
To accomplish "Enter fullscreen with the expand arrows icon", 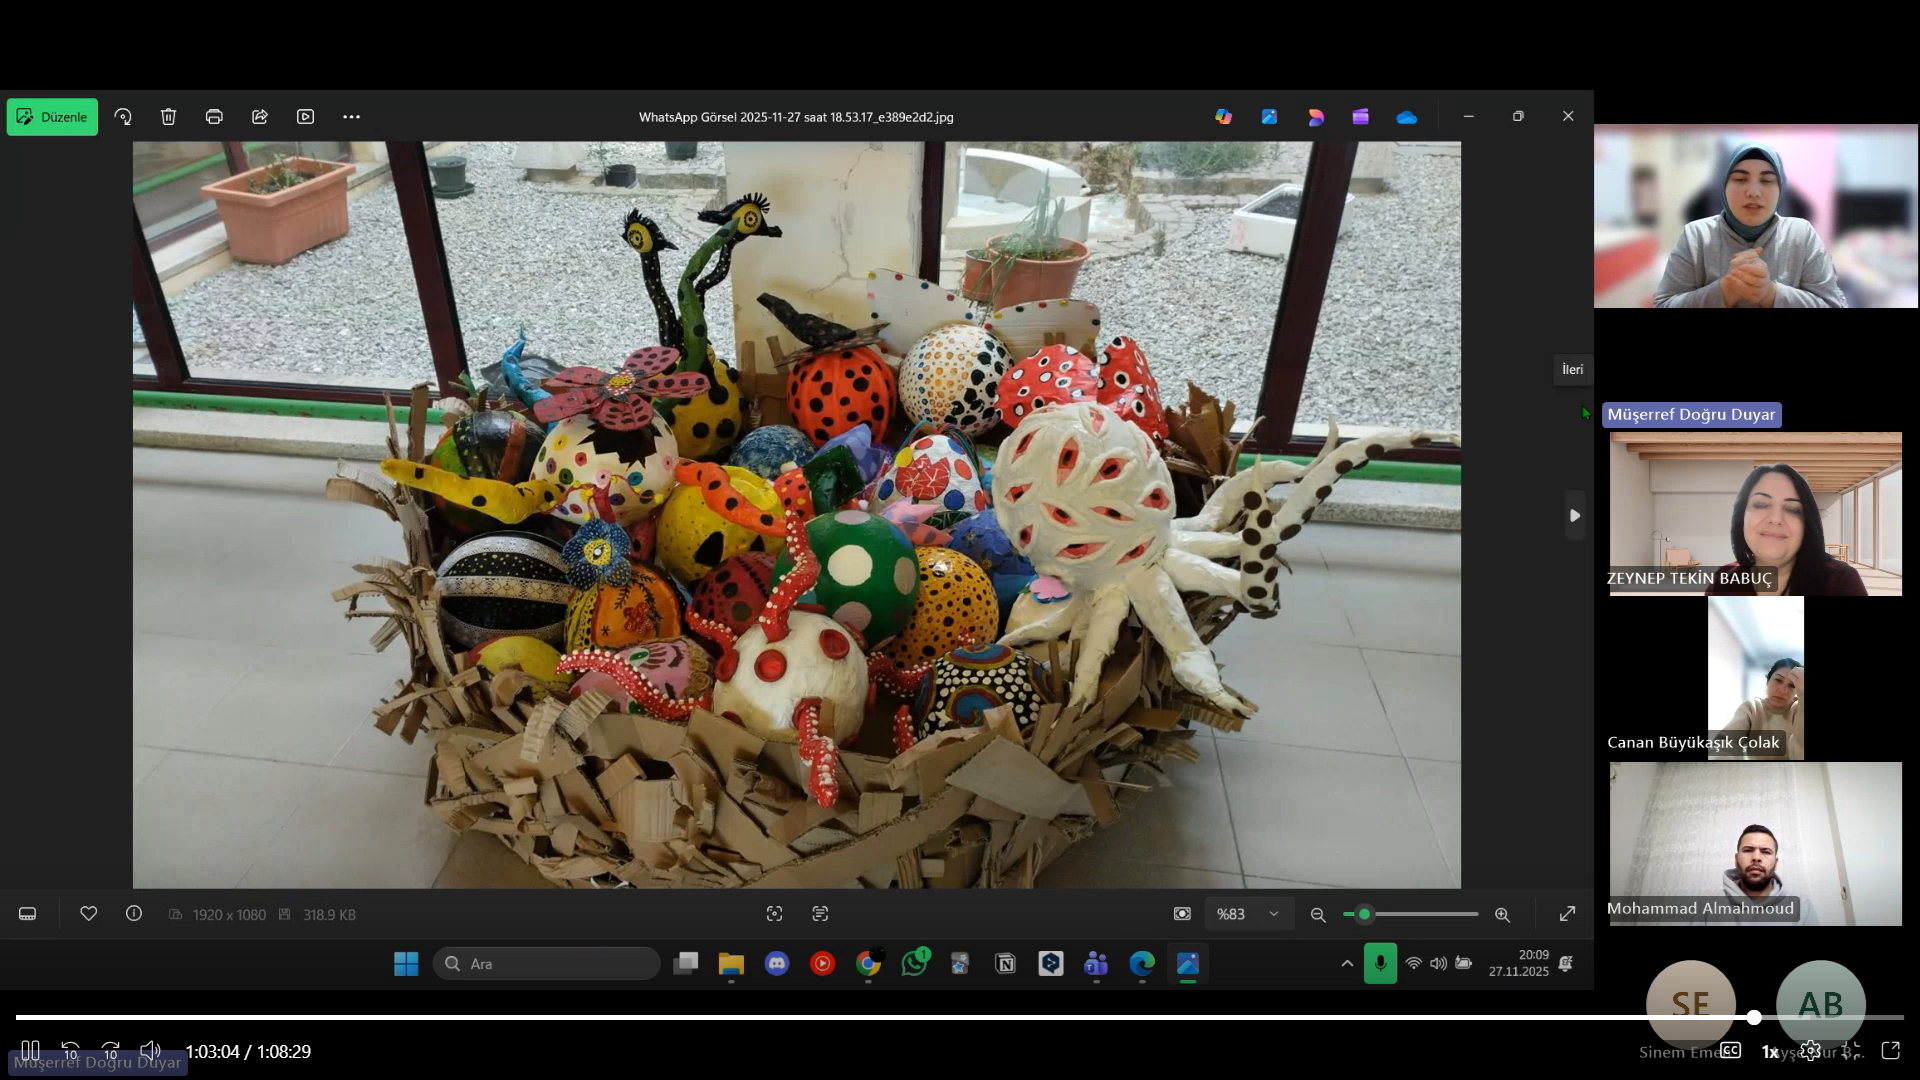I will click(x=1567, y=914).
